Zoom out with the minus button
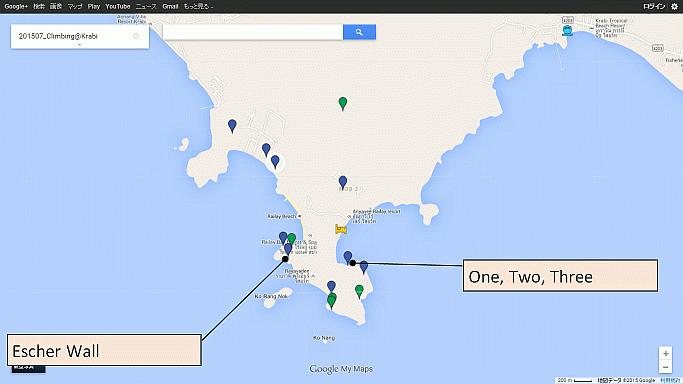683x384 pixels. click(665, 367)
